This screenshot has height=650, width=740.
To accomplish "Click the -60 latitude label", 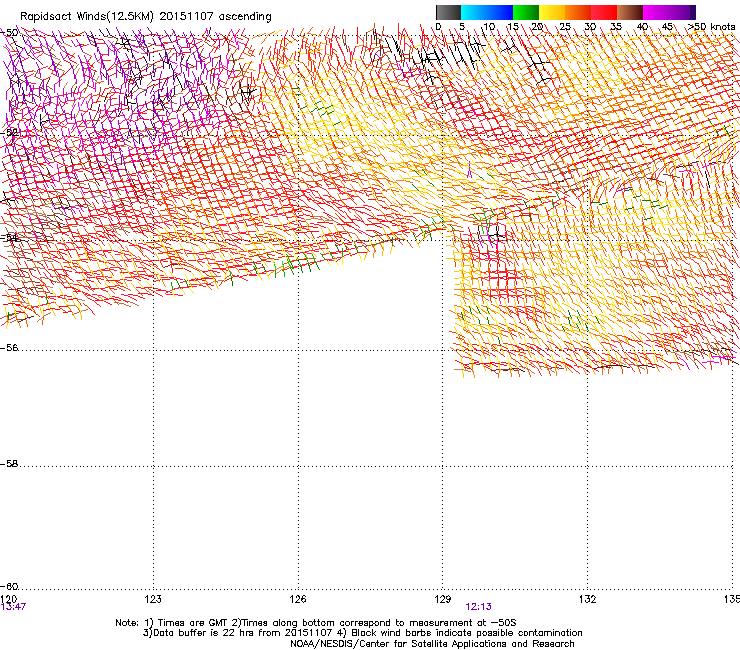I will (x=9, y=587).
